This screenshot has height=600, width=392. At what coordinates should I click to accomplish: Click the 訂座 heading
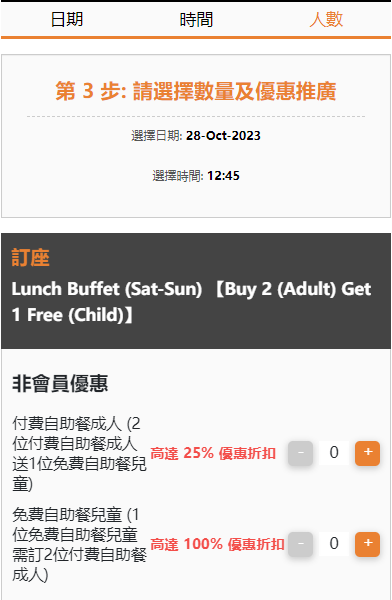[30, 258]
